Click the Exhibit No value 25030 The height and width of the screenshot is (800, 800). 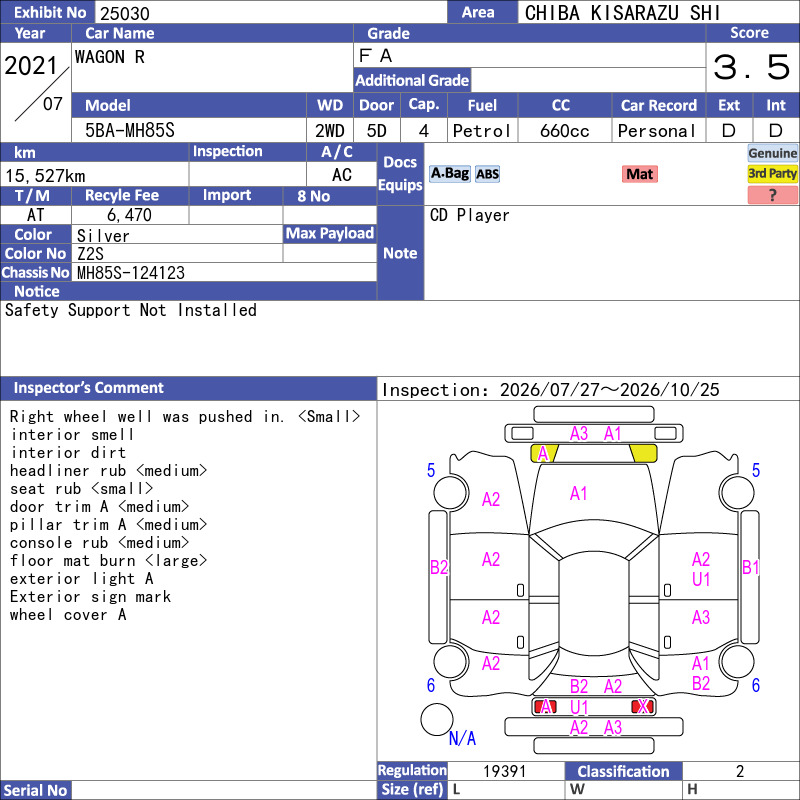click(125, 13)
